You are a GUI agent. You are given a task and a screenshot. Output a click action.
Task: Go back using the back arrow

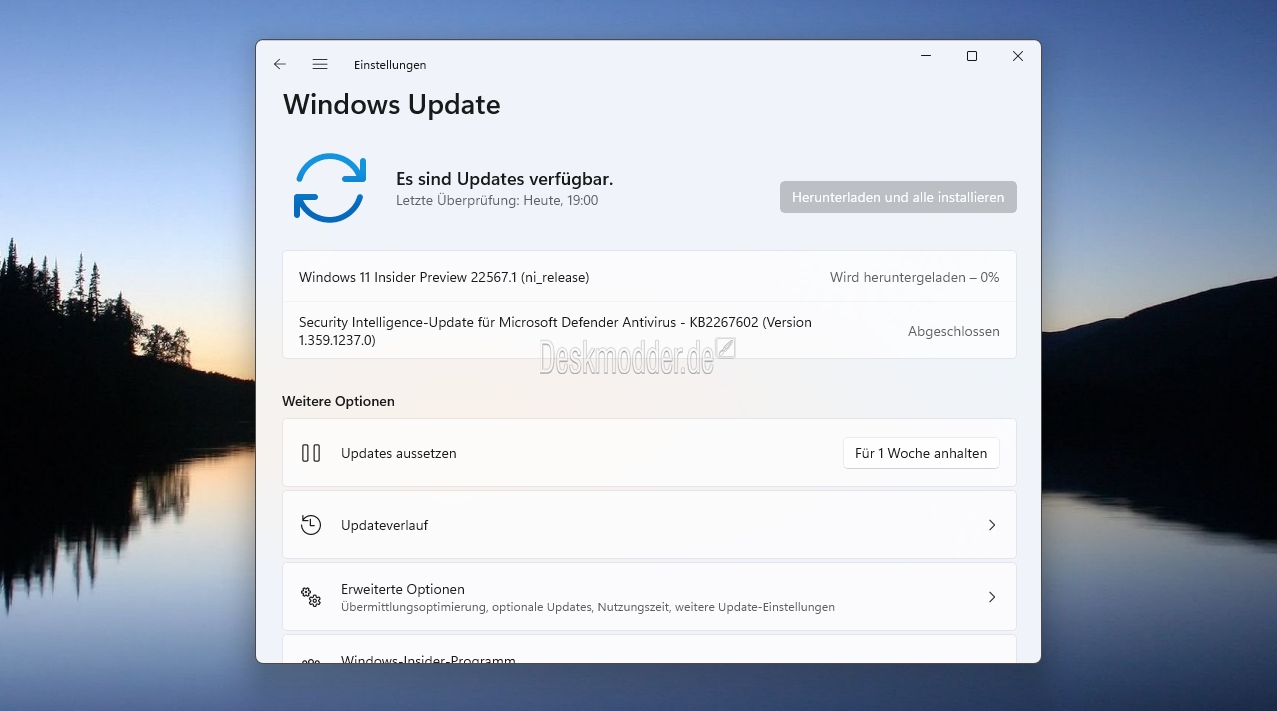[280, 64]
